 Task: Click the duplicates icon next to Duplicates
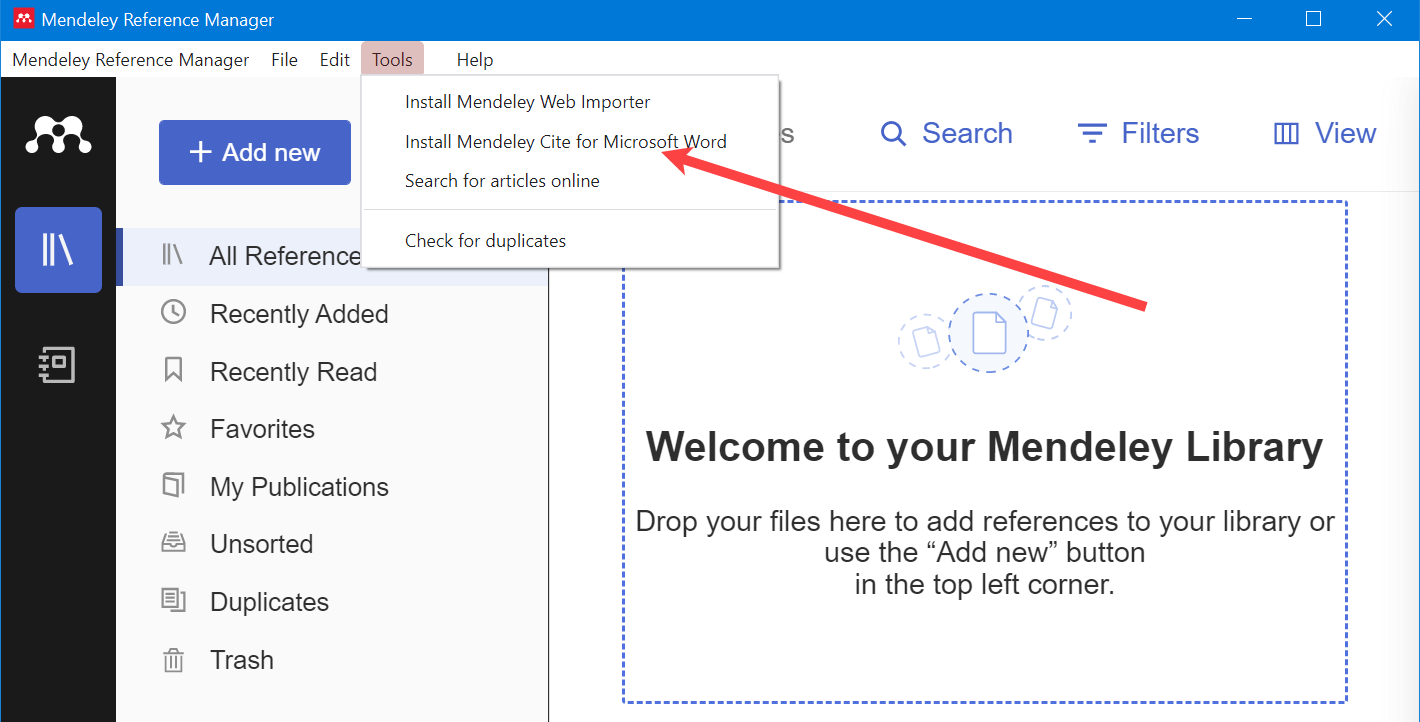point(174,601)
